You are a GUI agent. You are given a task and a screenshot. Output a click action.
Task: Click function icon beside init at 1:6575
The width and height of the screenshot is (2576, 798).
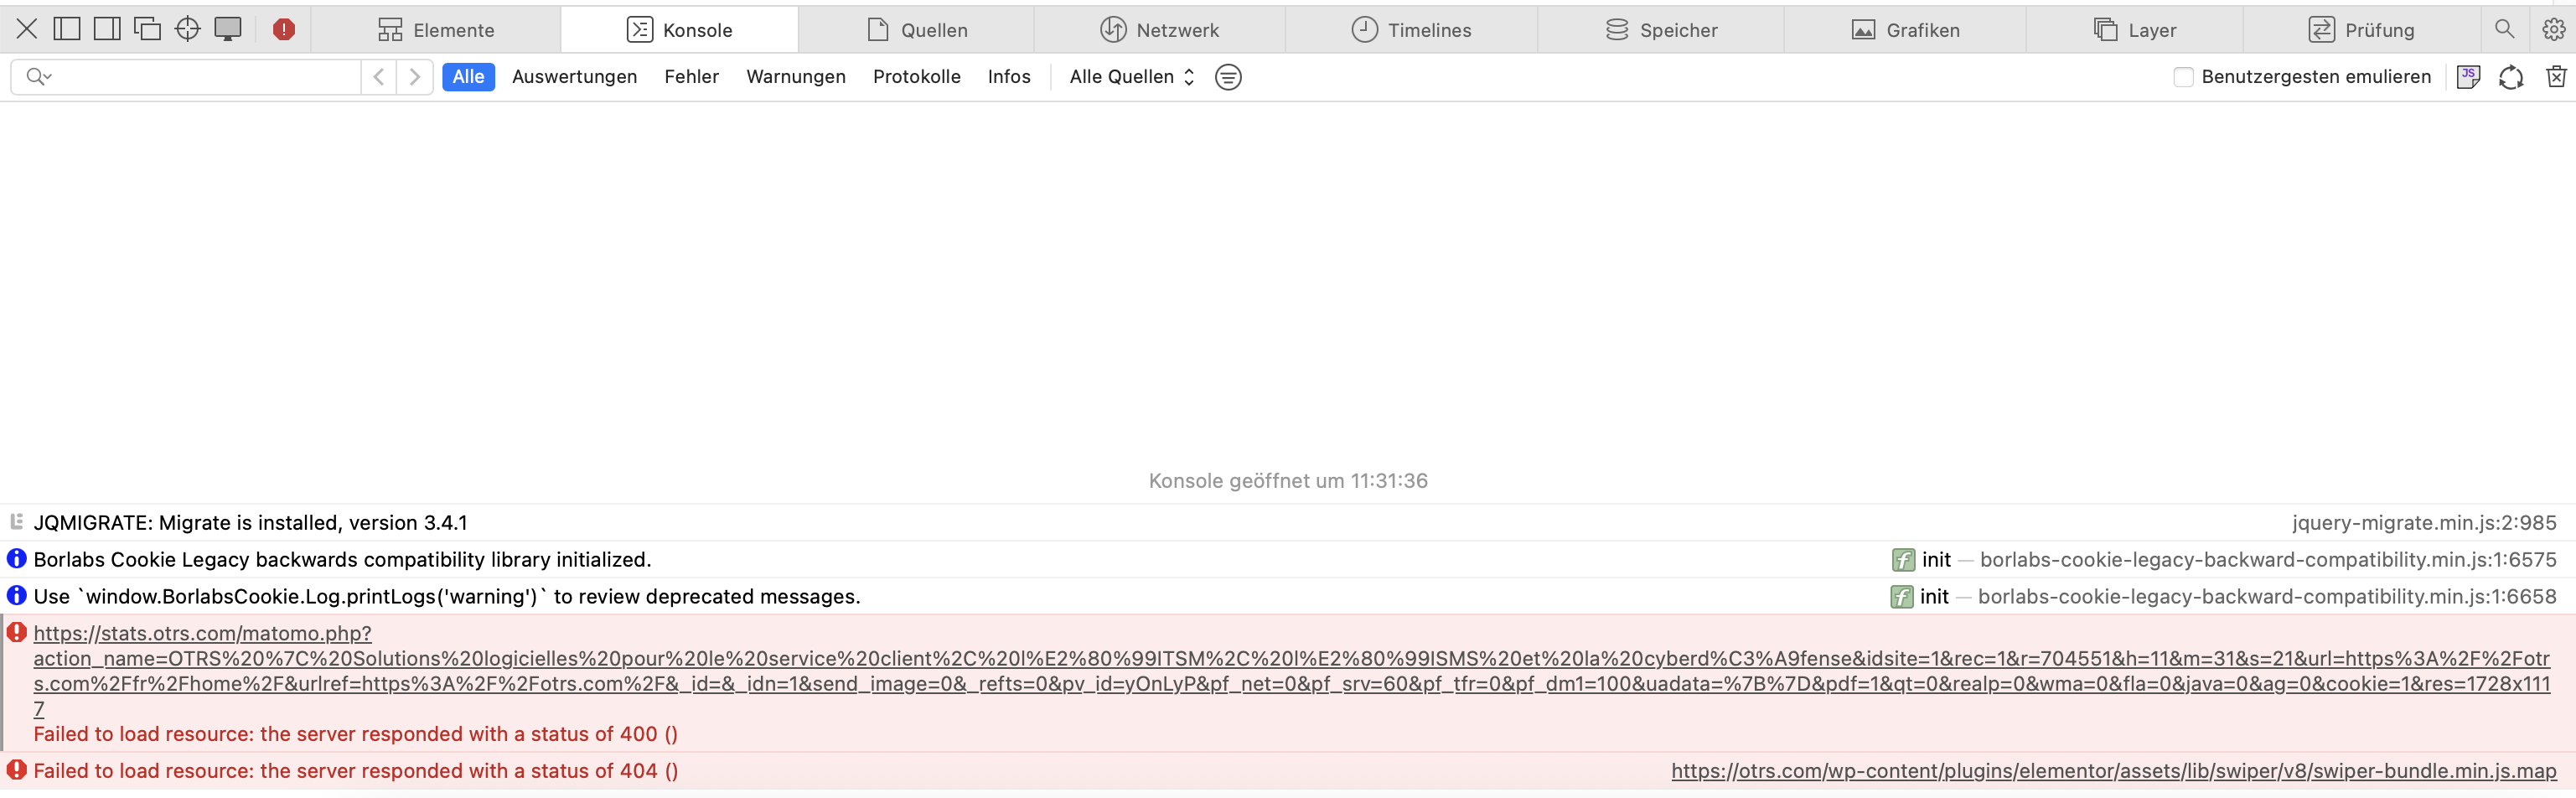point(1902,560)
